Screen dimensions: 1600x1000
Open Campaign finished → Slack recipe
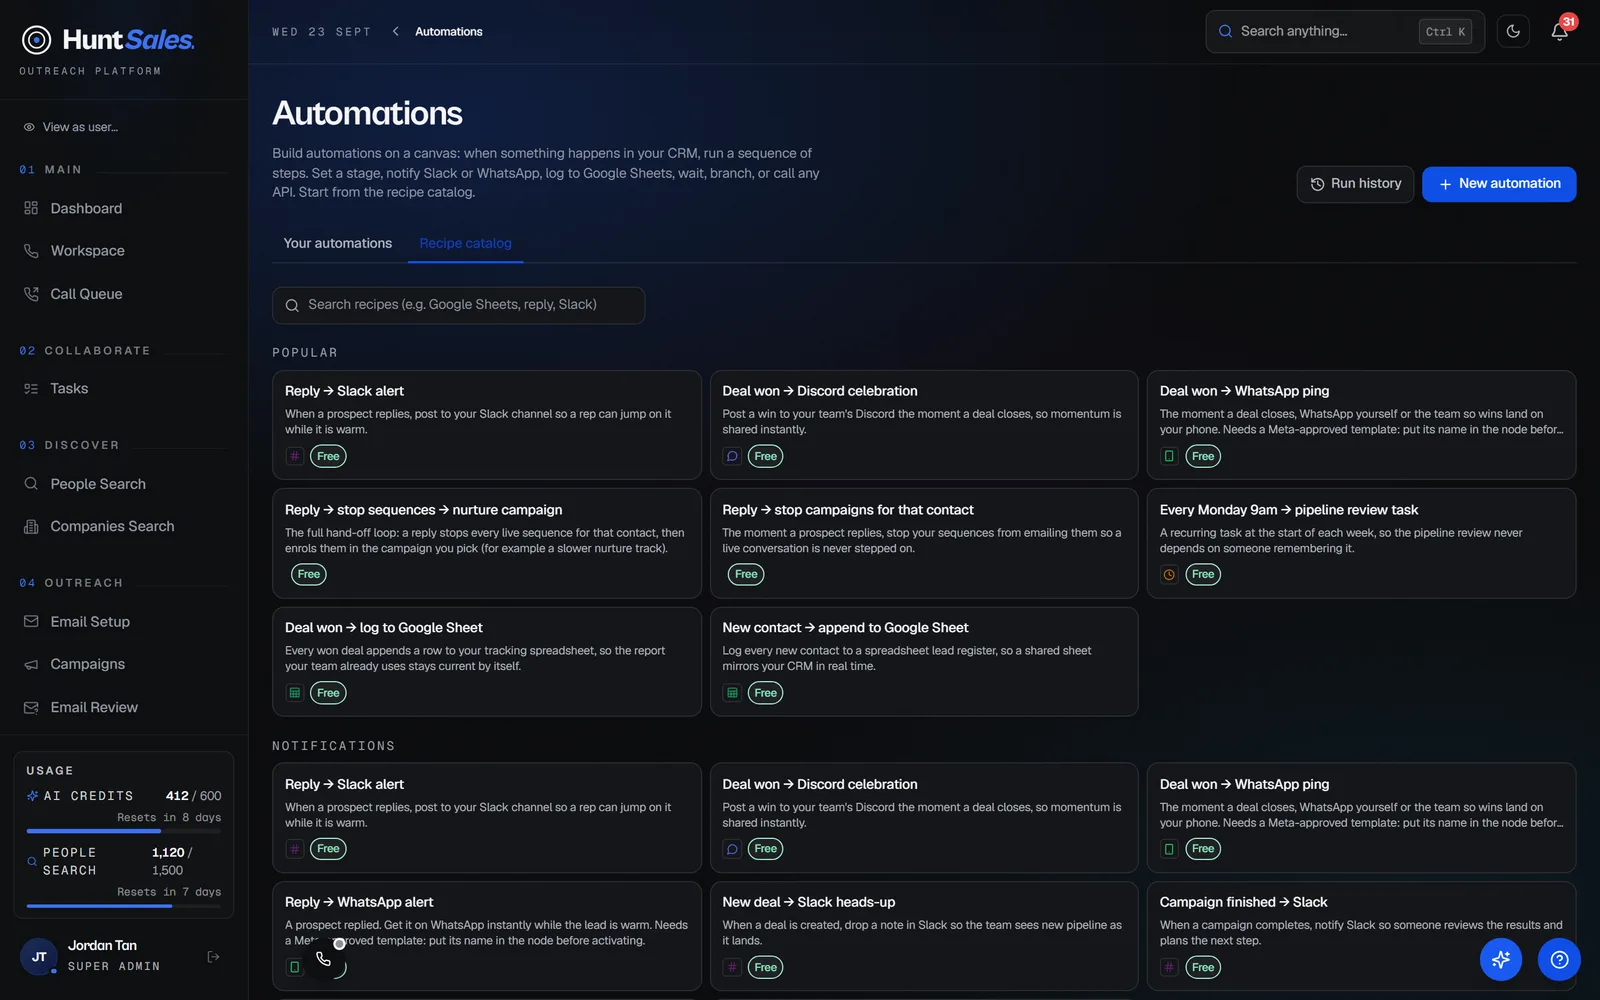click(1361, 936)
